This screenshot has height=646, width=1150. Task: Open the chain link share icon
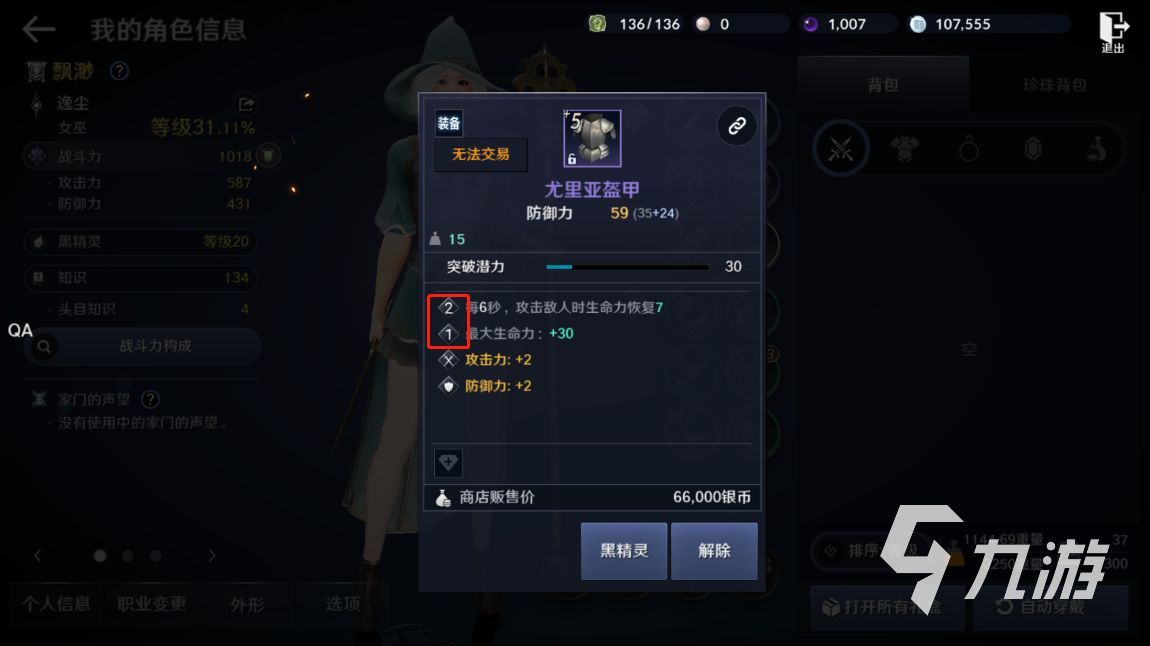(x=736, y=125)
